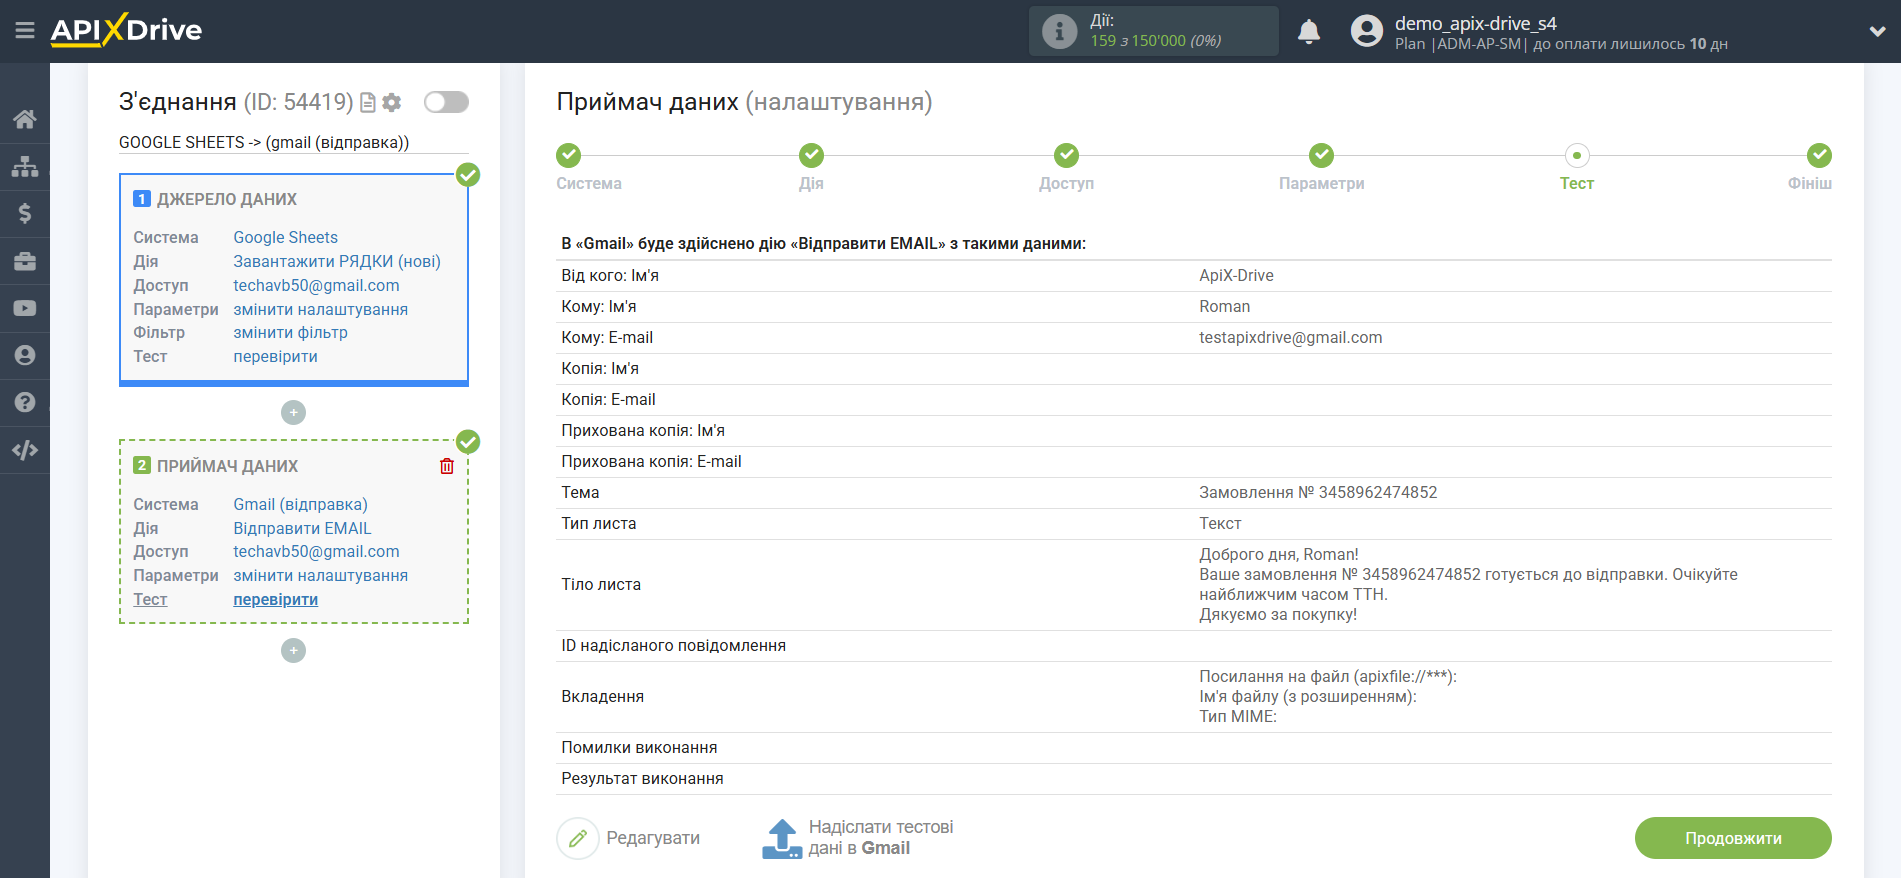The width and height of the screenshot is (1901, 878).
Task: Click the notifications bell icon
Action: pyautogui.click(x=1309, y=32)
